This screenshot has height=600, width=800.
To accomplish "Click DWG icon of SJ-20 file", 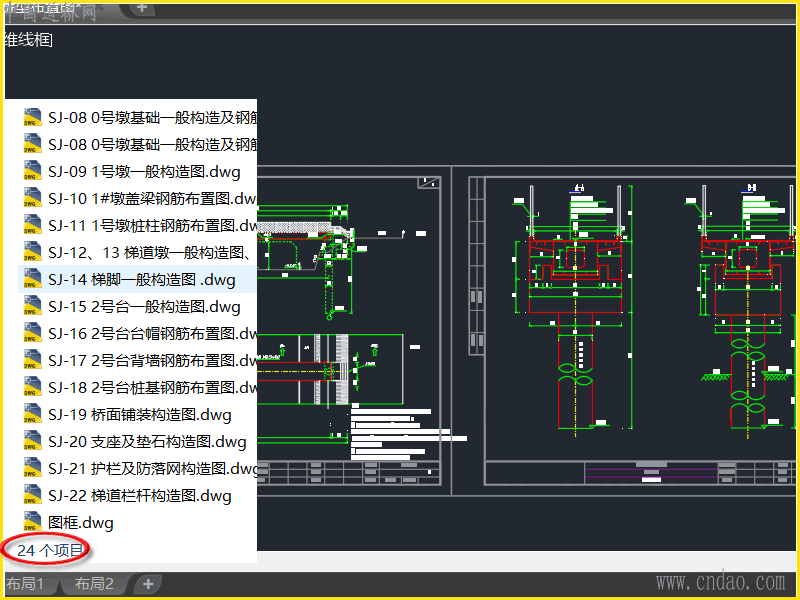I will [32, 441].
